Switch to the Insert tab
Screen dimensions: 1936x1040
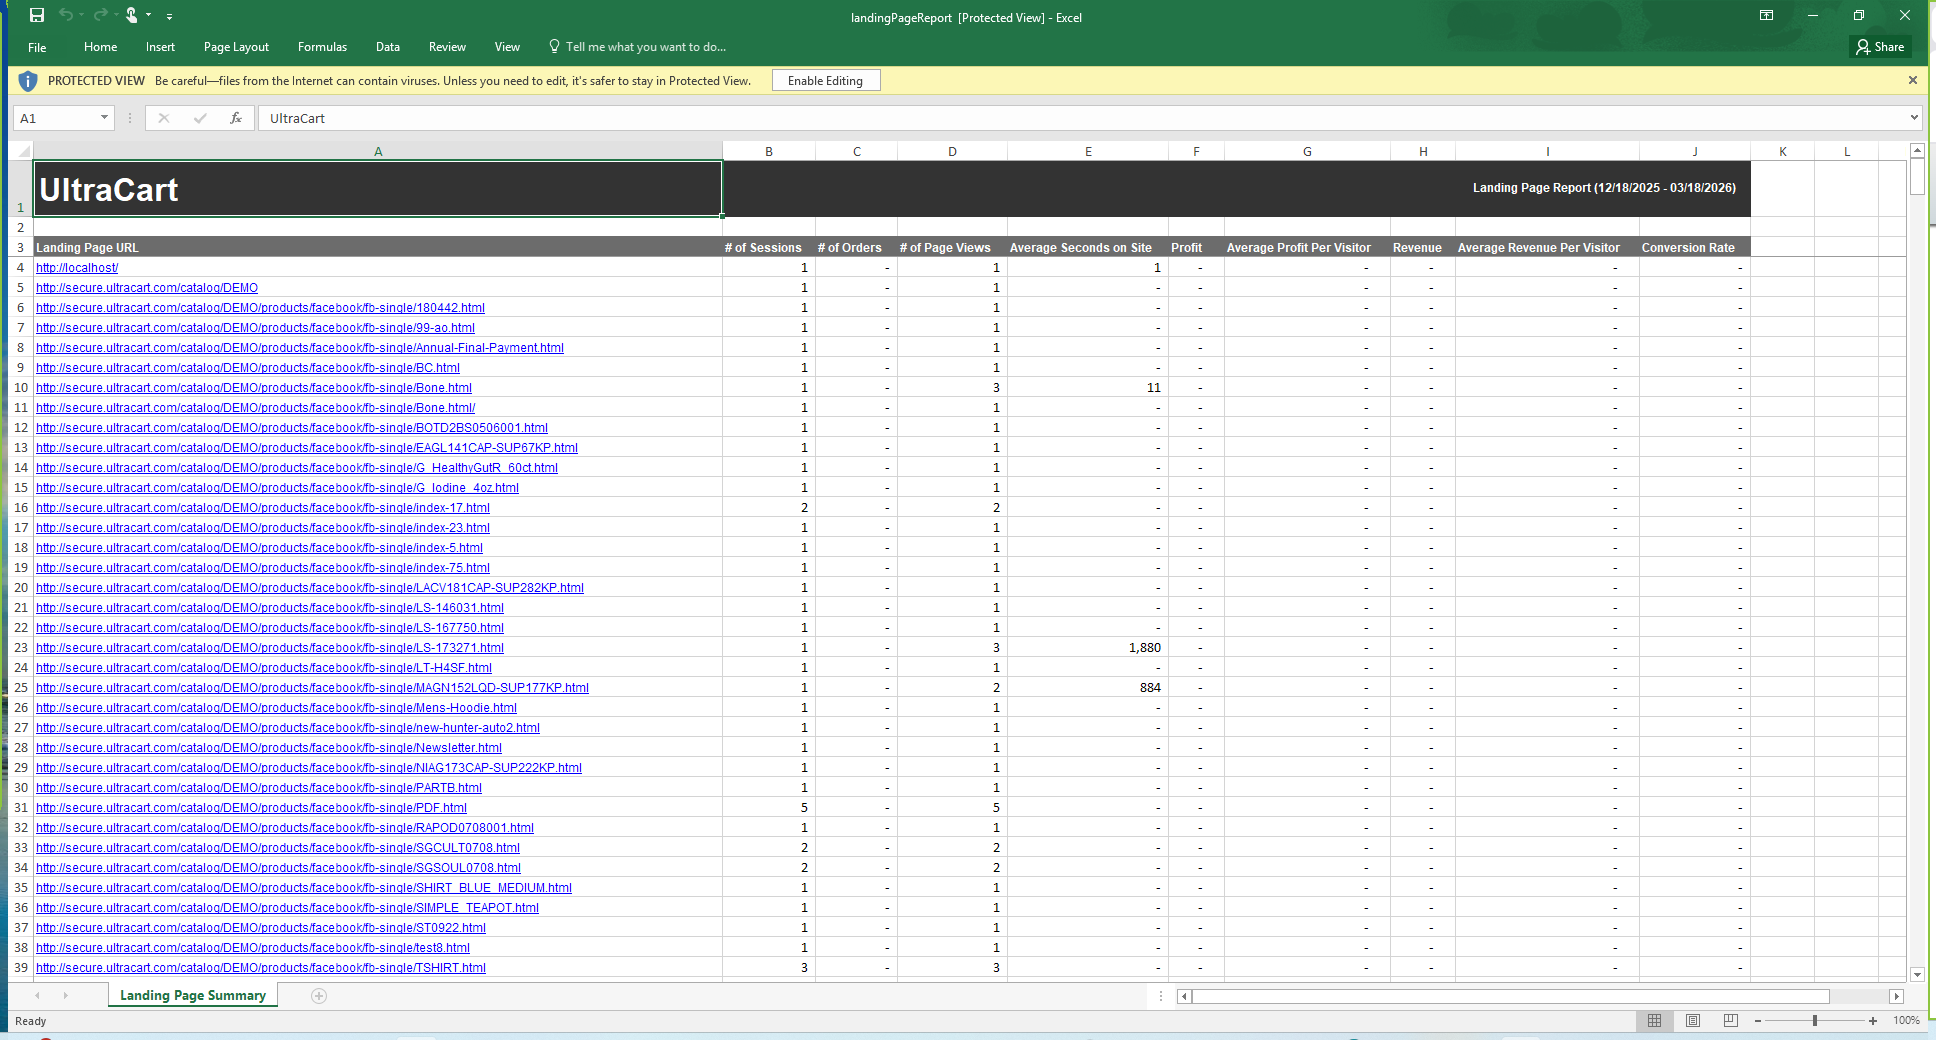pos(160,47)
